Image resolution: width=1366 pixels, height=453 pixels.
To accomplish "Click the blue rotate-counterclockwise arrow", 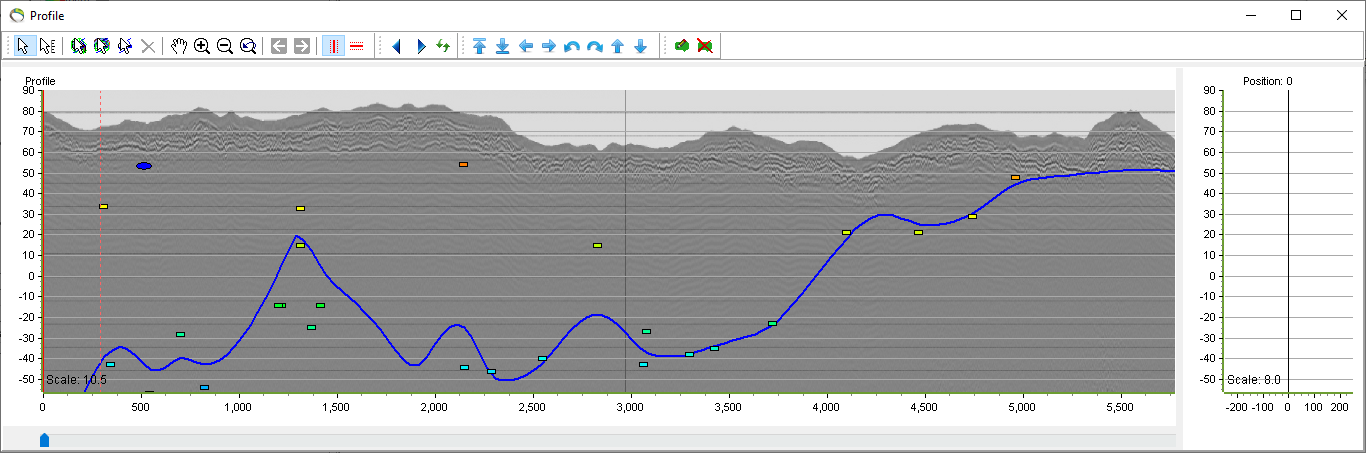I will click(572, 46).
